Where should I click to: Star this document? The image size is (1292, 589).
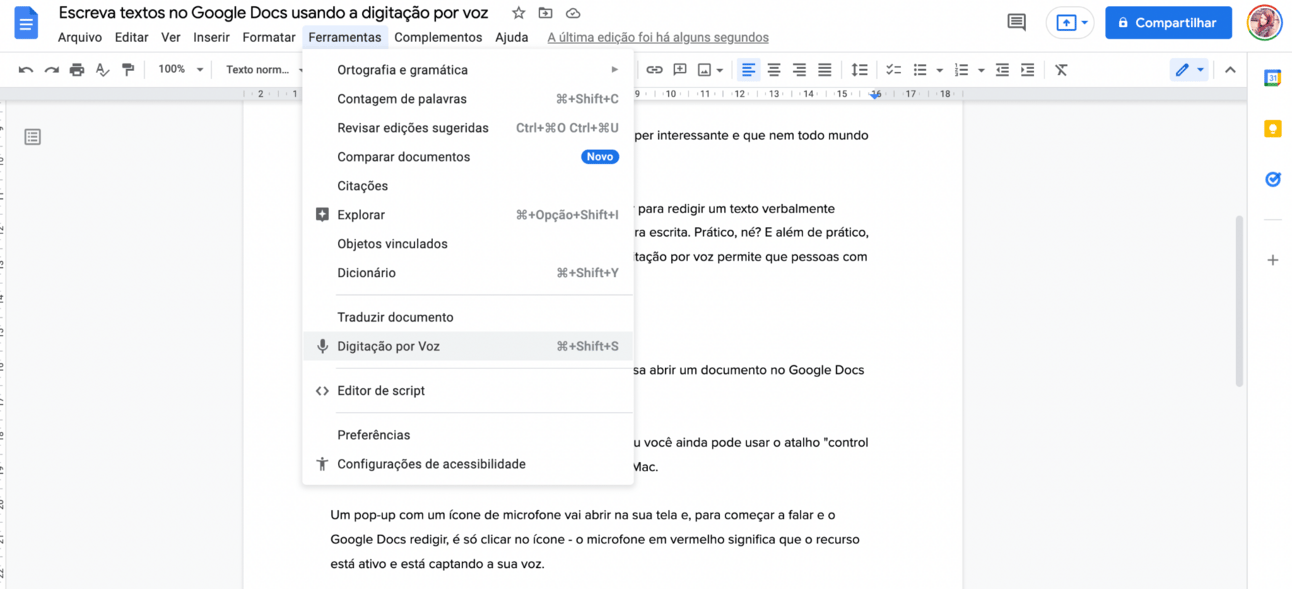click(518, 13)
